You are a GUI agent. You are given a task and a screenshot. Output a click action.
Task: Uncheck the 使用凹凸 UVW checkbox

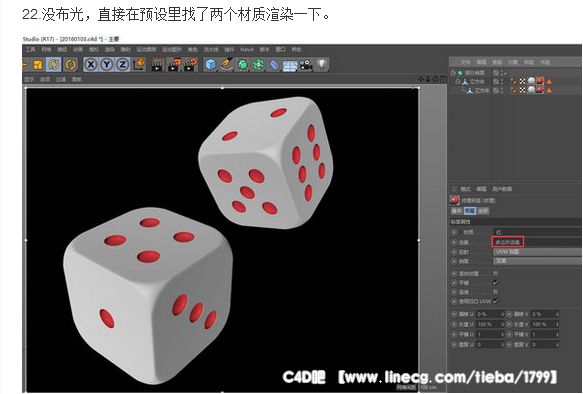tap(495, 301)
